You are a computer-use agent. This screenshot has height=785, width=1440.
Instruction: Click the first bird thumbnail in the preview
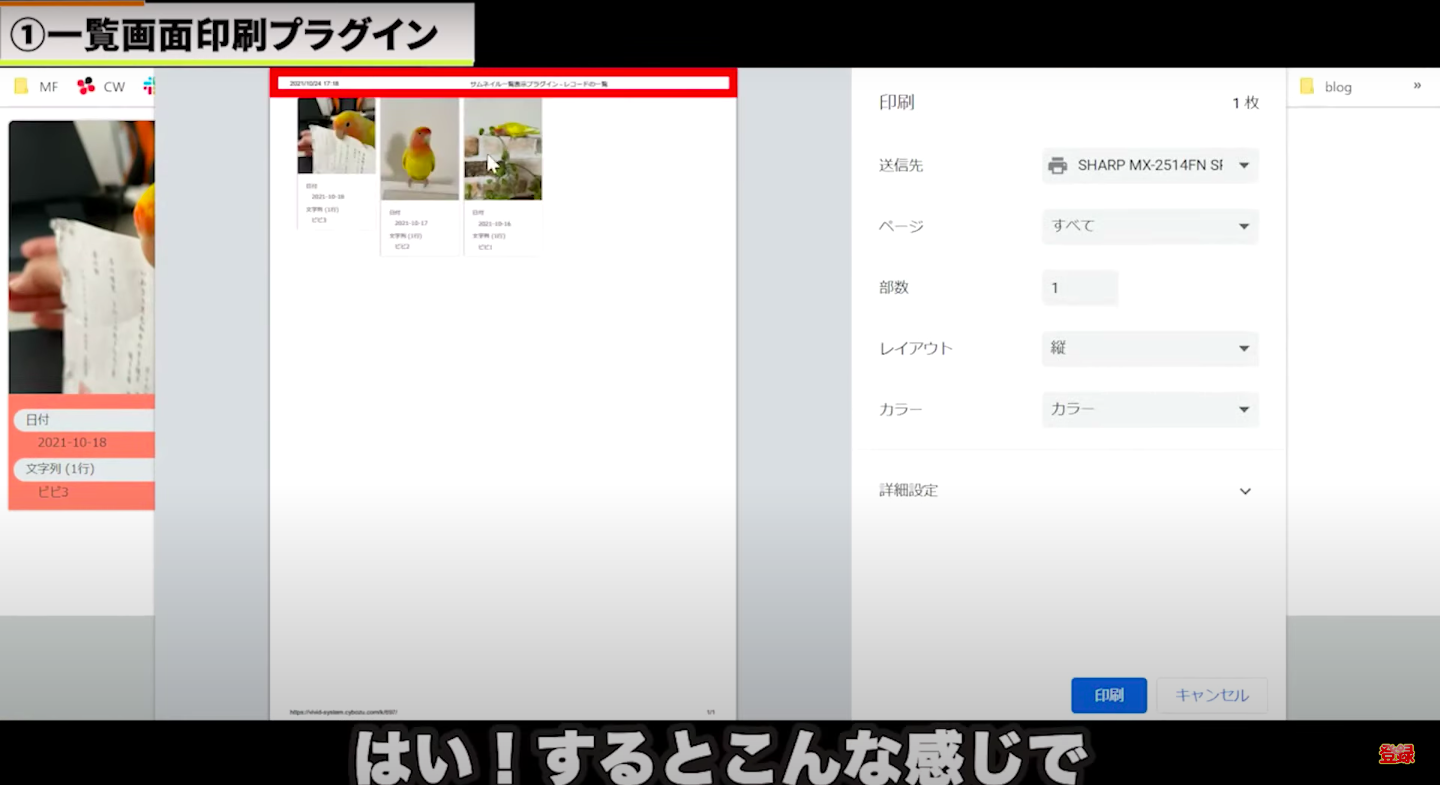tap(336, 136)
